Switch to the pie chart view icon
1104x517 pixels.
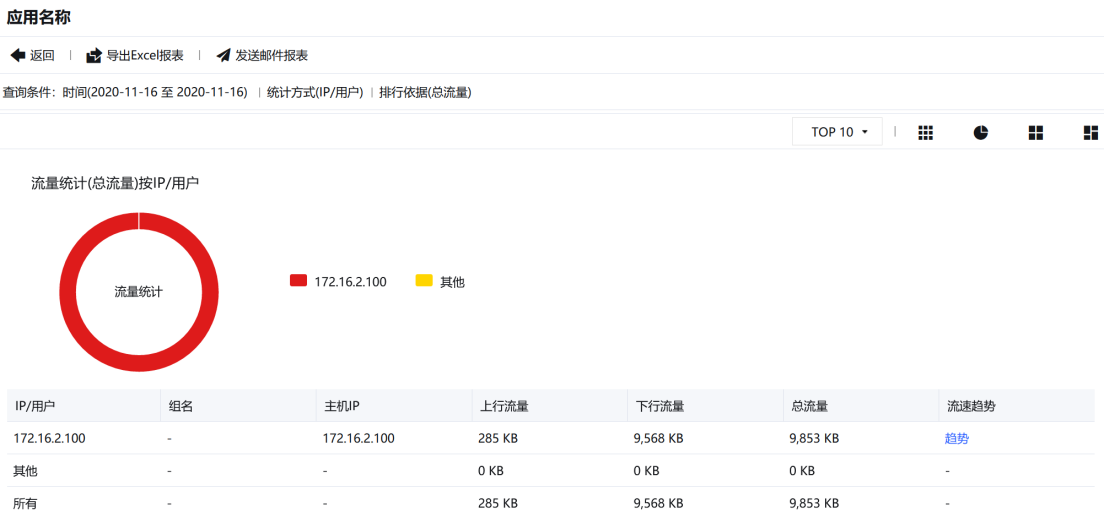980,133
